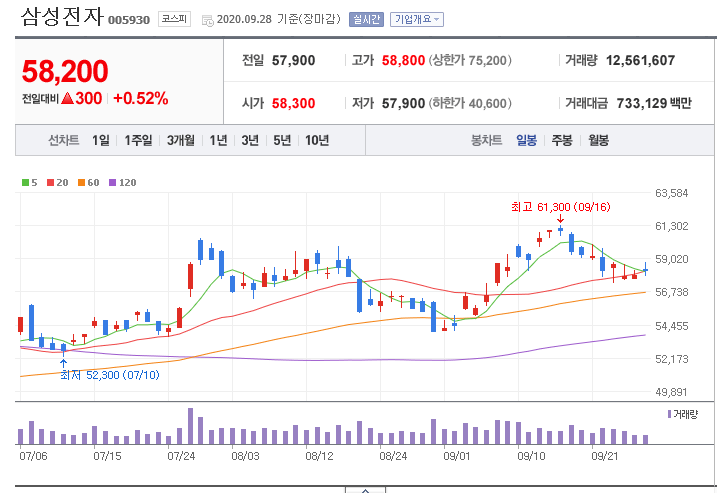This screenshot has width=717, height=493.
Task: Click the +0.52% change rate
Action: (x=141, y=98)
